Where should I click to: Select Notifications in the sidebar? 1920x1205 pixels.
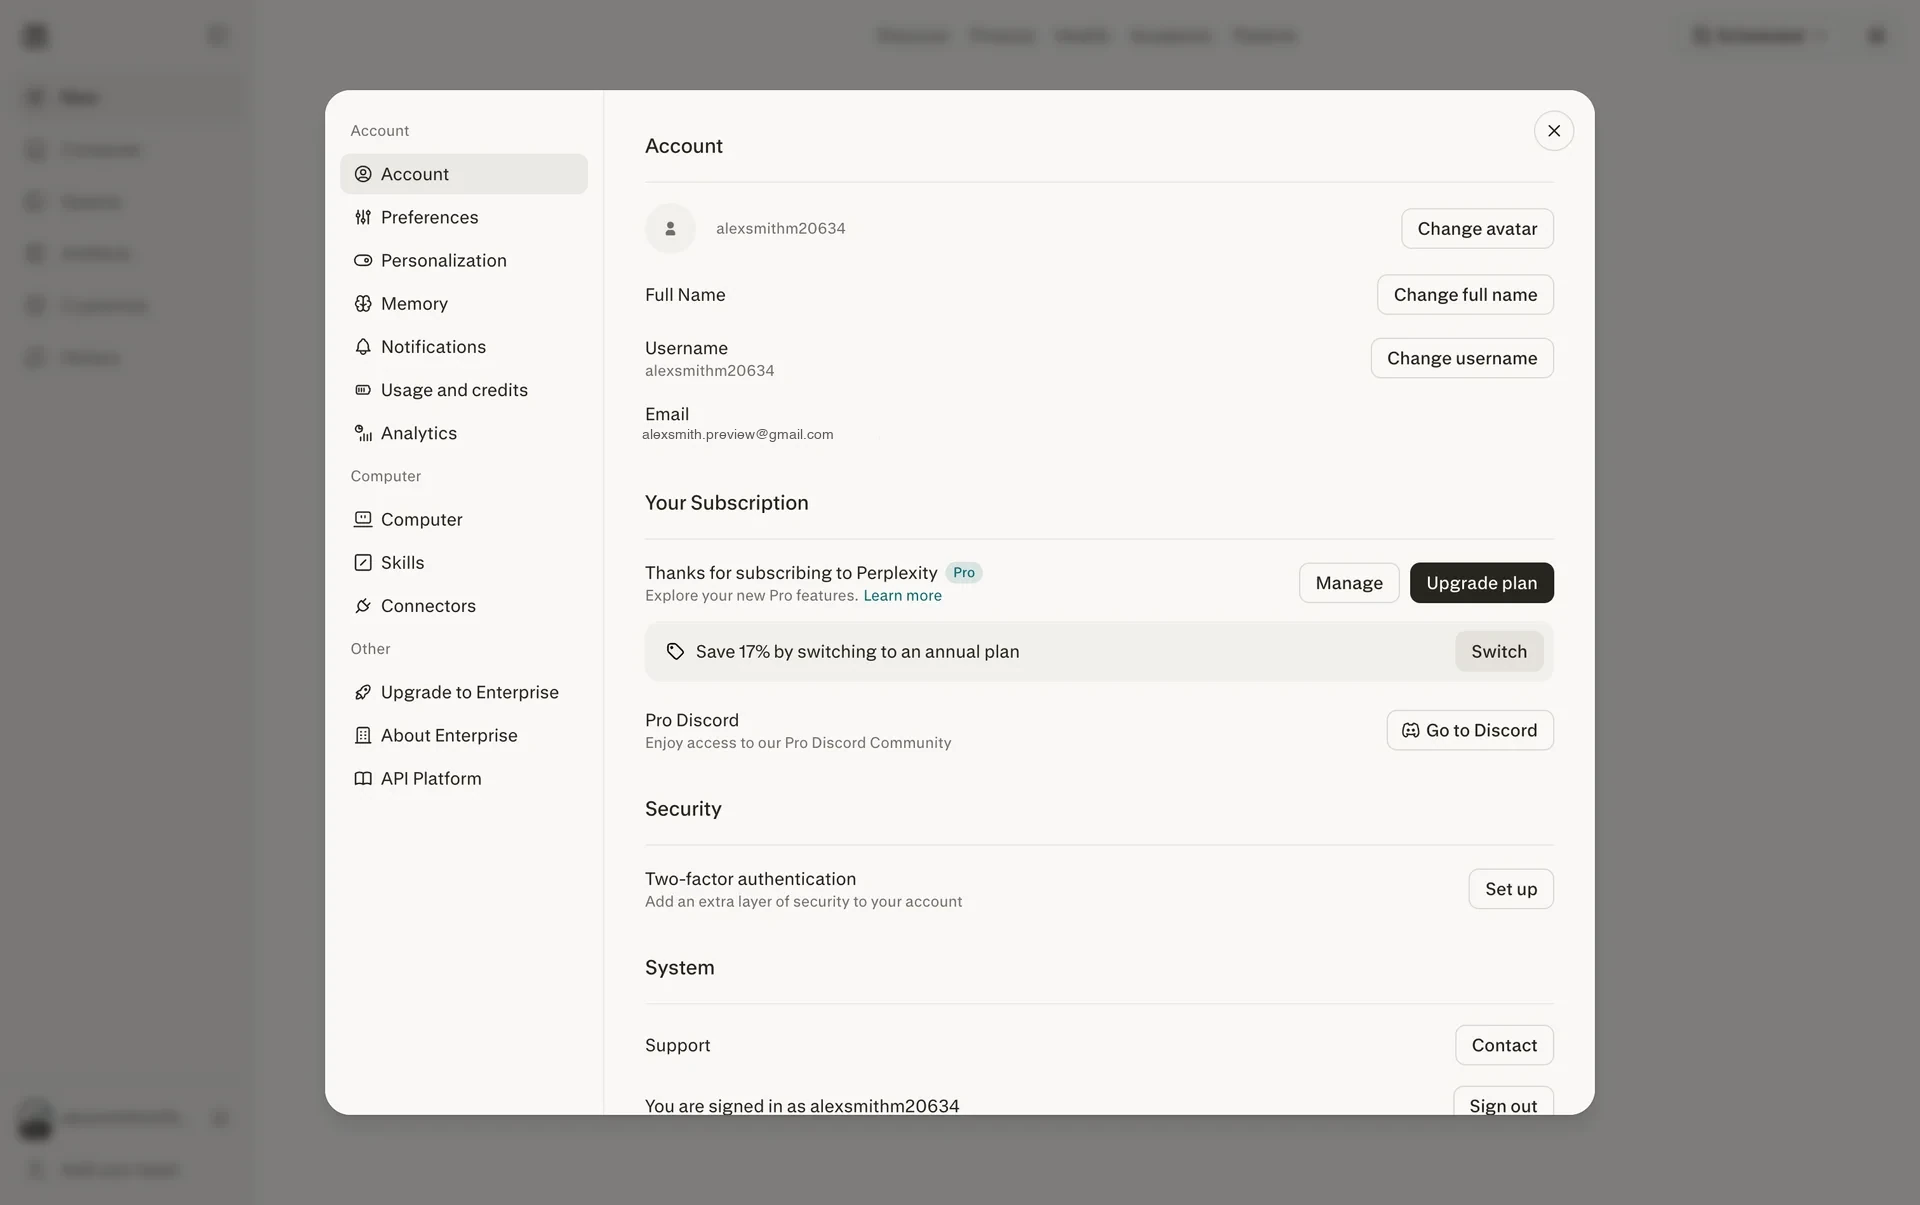click(463, 346)
